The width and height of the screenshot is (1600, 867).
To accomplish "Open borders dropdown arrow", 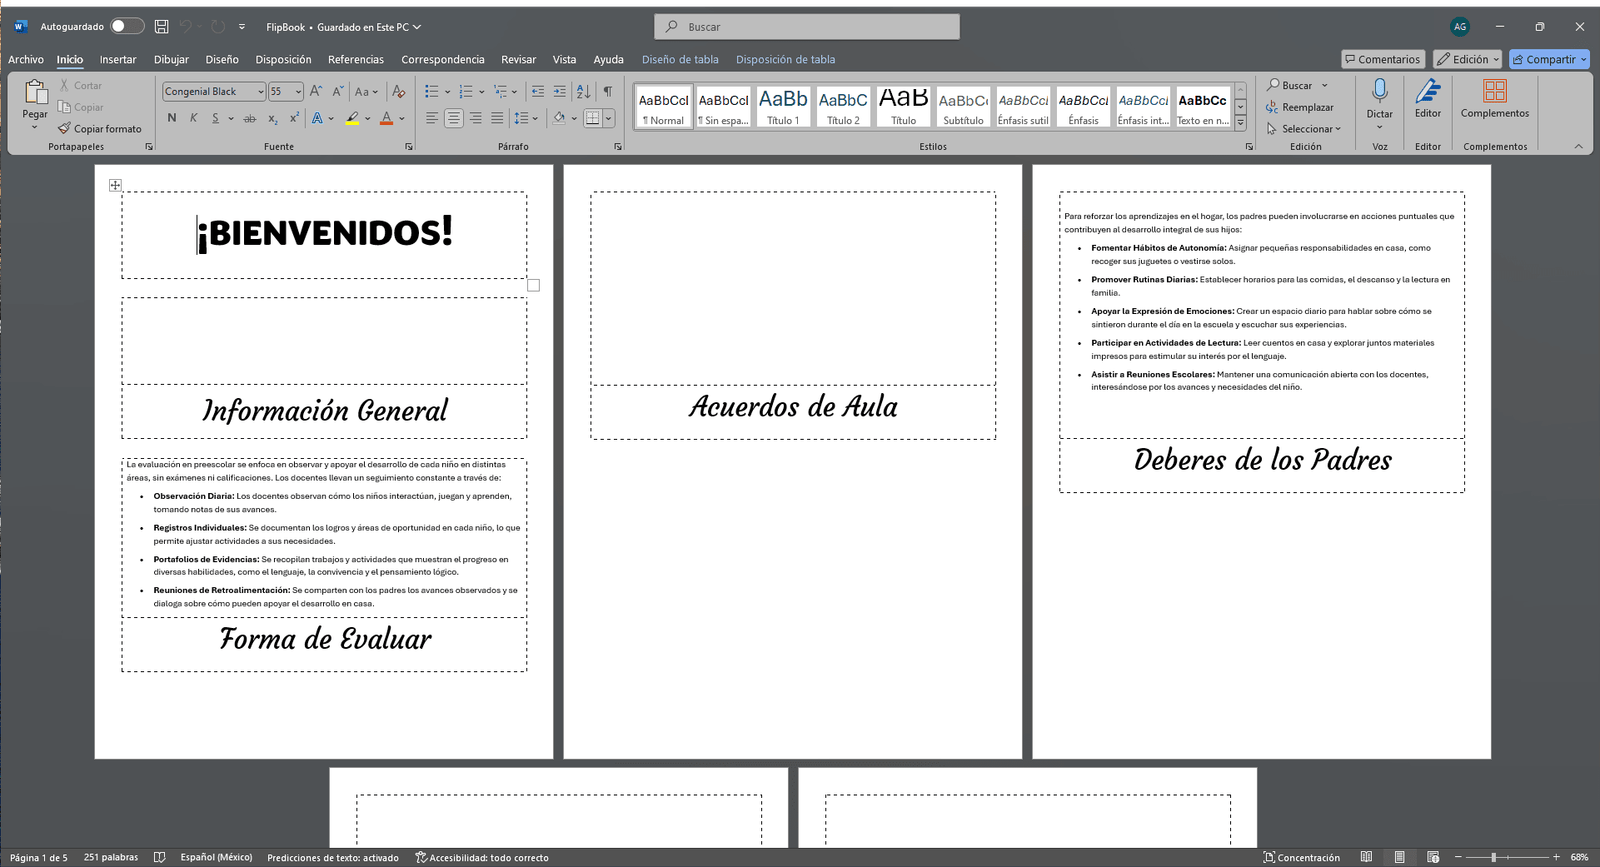I will pyautogui.click(x=608, y=118).
